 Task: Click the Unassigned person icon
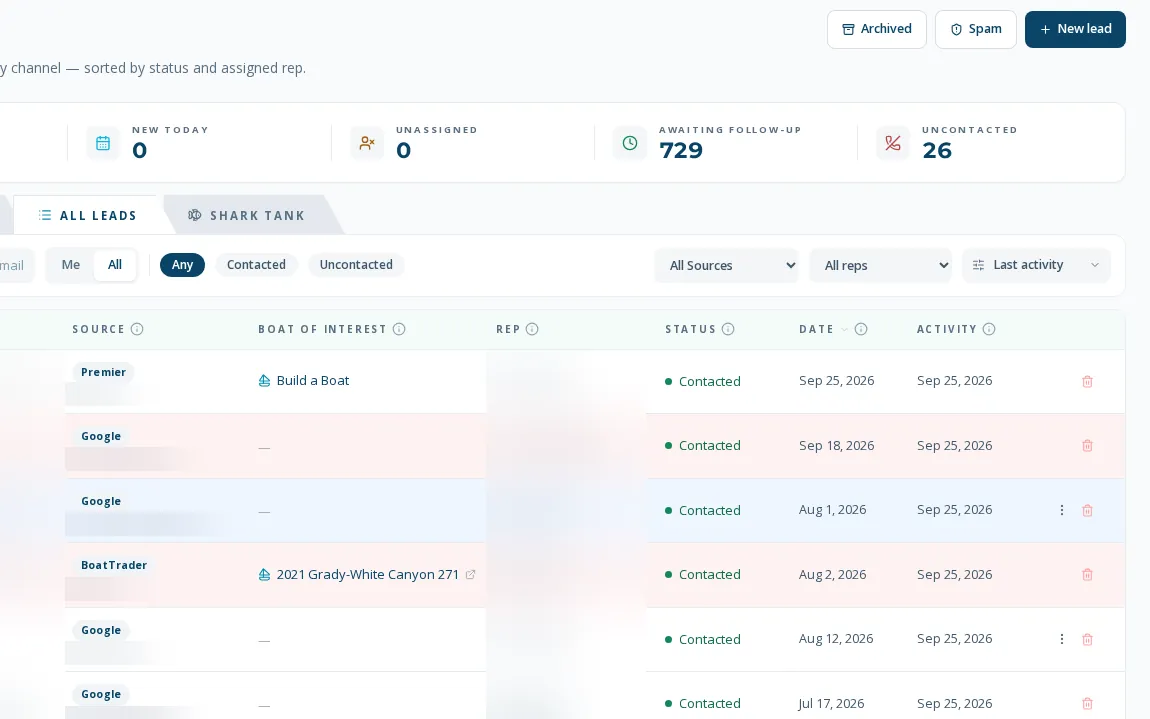[367, 143]
